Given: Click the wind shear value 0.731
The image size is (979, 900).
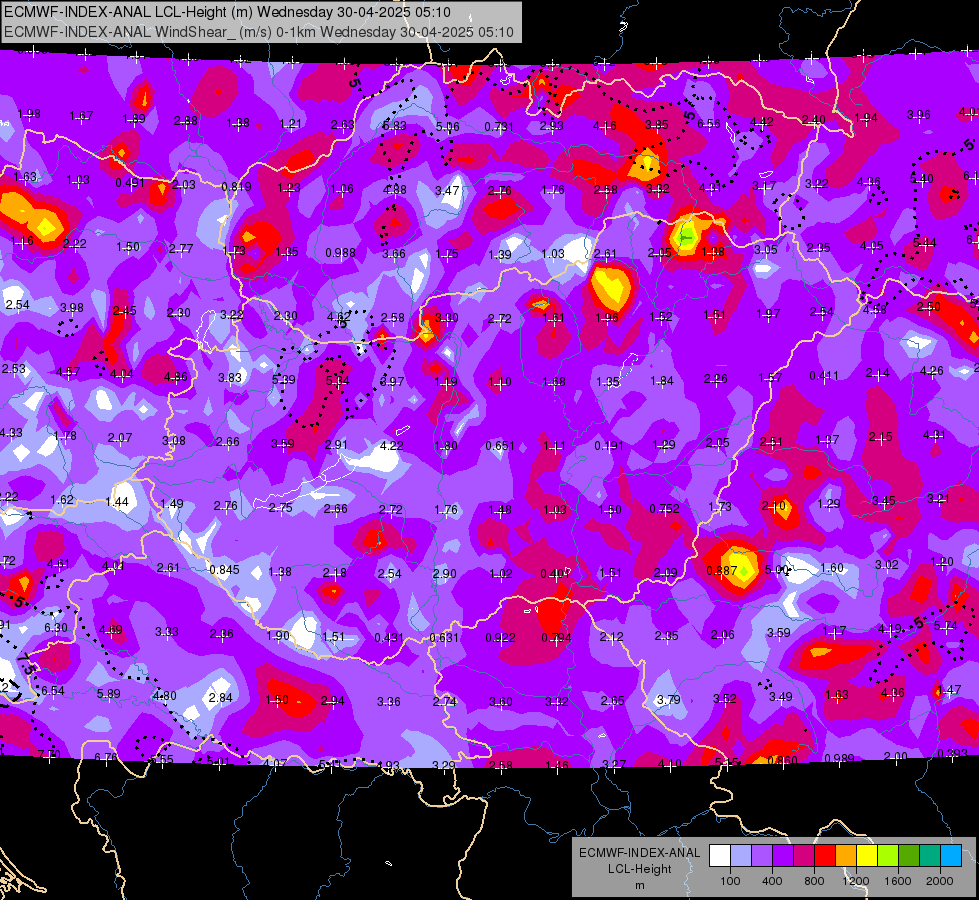Looking at the screenshot, I should 499,127.
